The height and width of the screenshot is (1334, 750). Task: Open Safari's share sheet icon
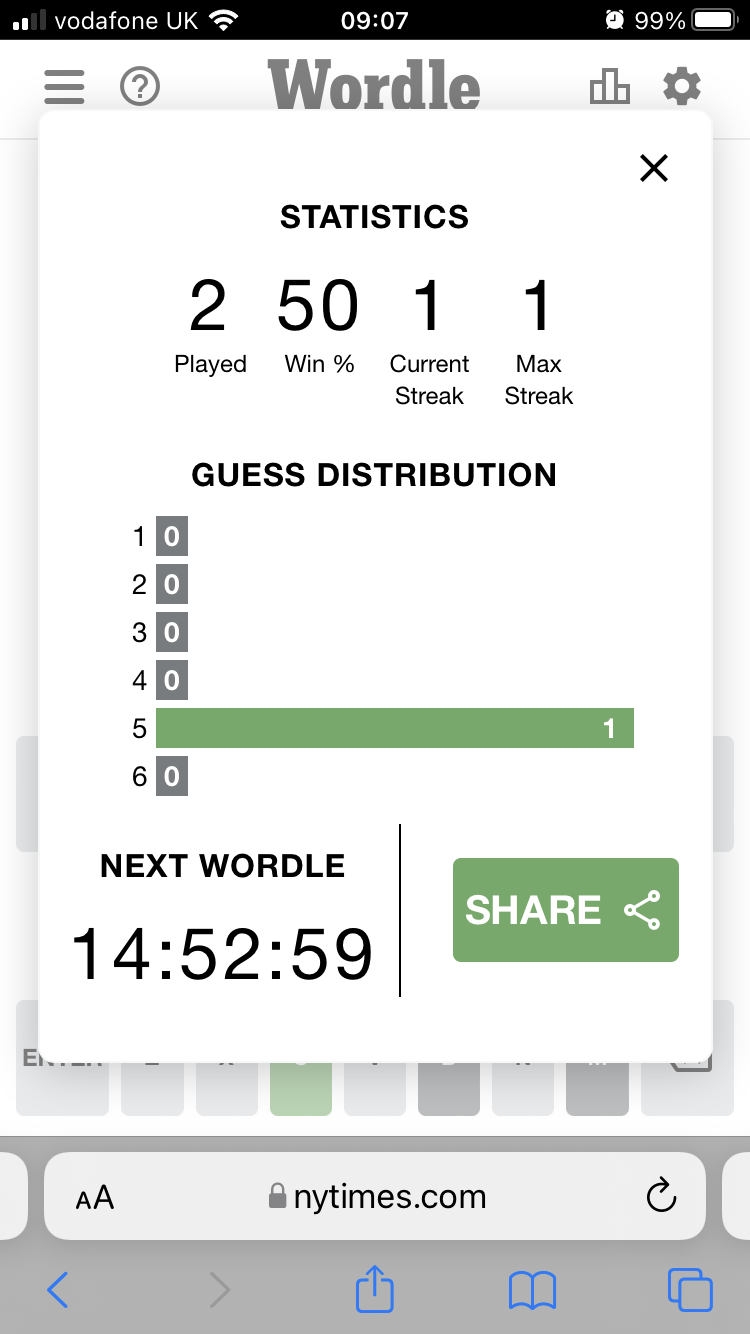pyautogui.click(x=375, y=1288)
